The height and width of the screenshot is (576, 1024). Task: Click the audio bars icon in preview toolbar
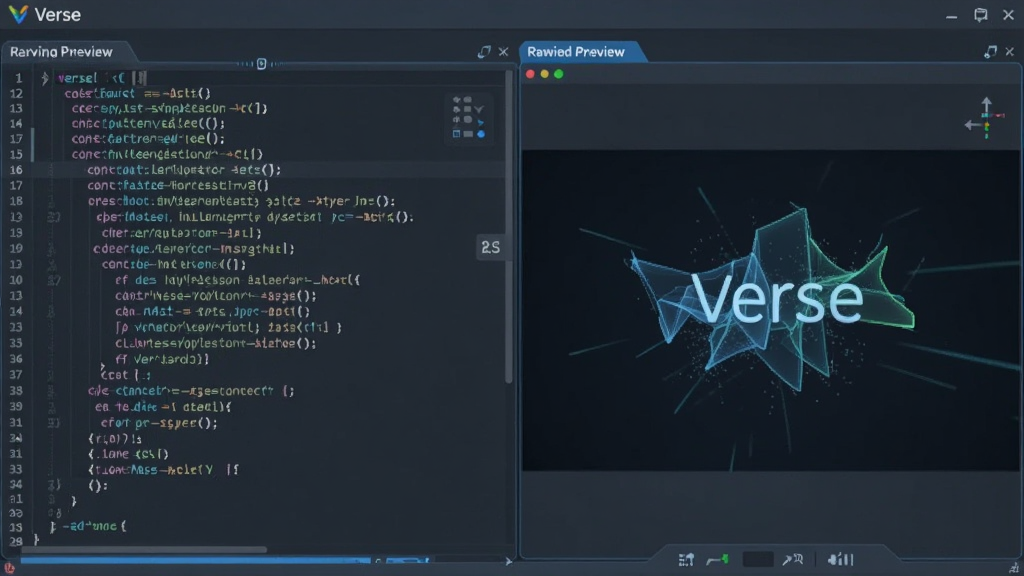pyautogui.click(x=840, y=560)
